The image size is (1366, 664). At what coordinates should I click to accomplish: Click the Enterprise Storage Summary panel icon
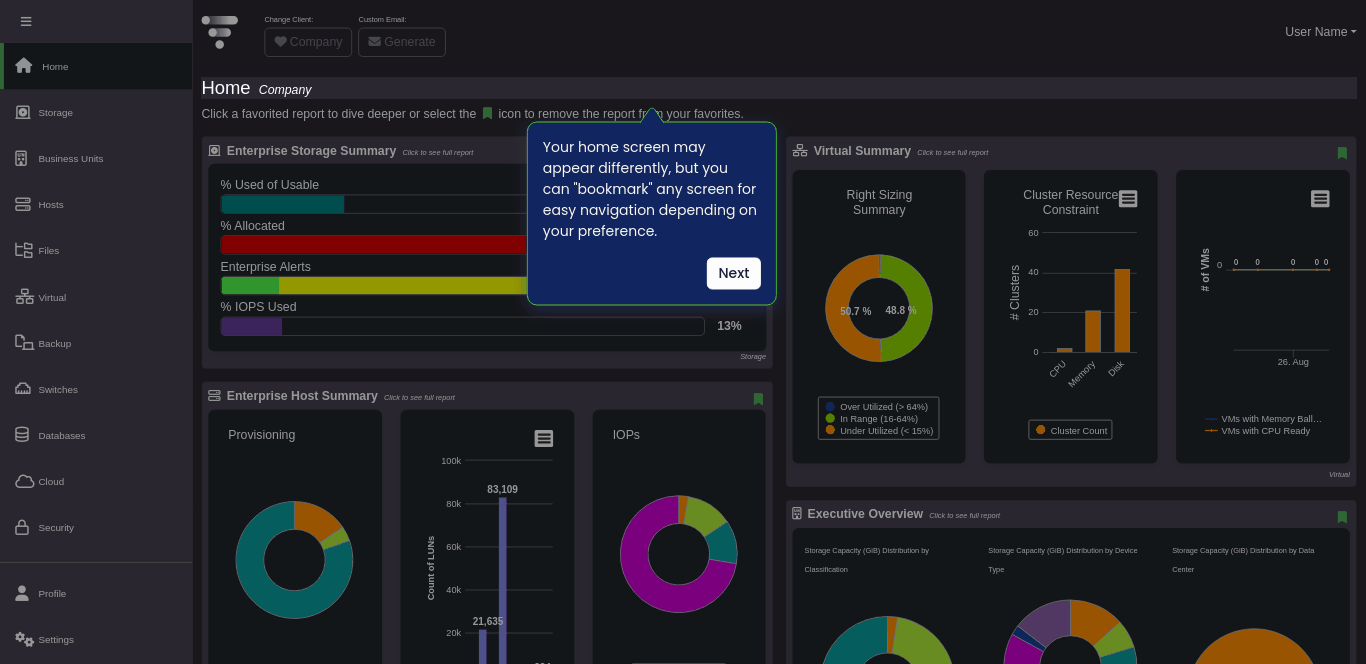[x=214, y=151]
